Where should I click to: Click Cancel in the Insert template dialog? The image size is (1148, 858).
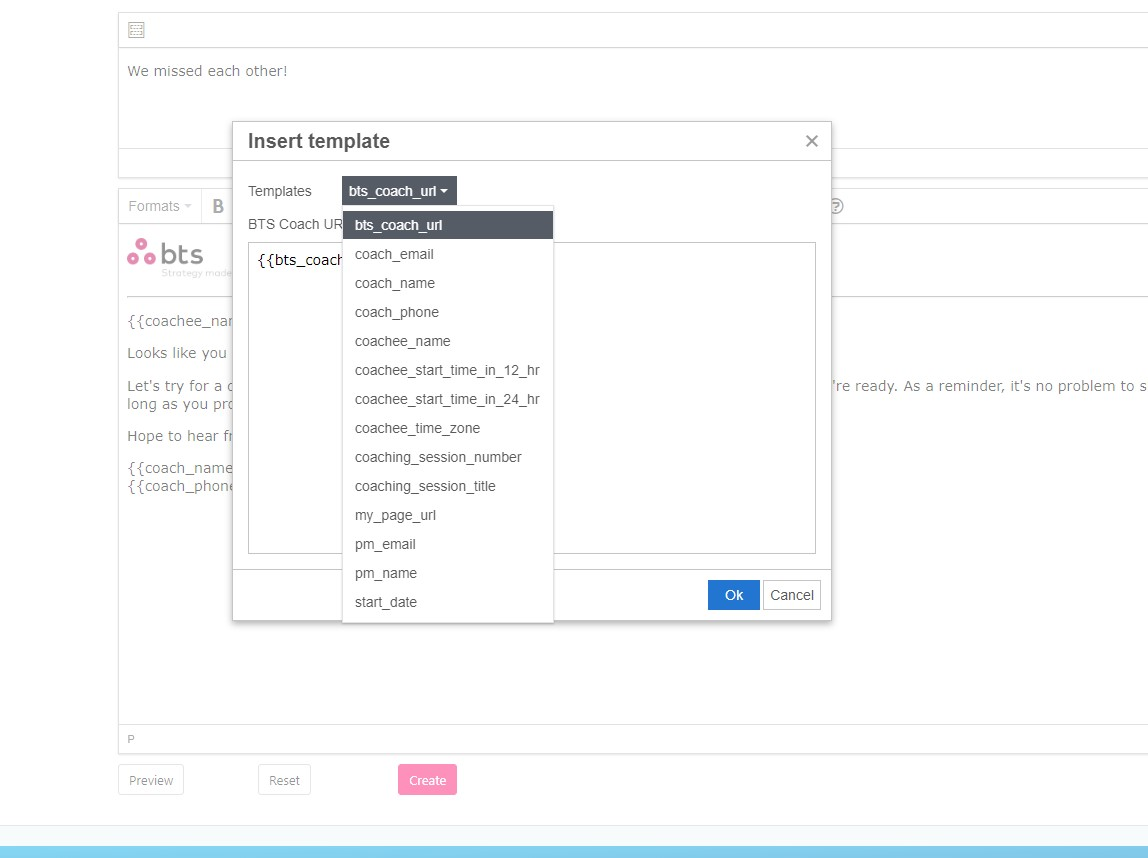tap(791, 595)
